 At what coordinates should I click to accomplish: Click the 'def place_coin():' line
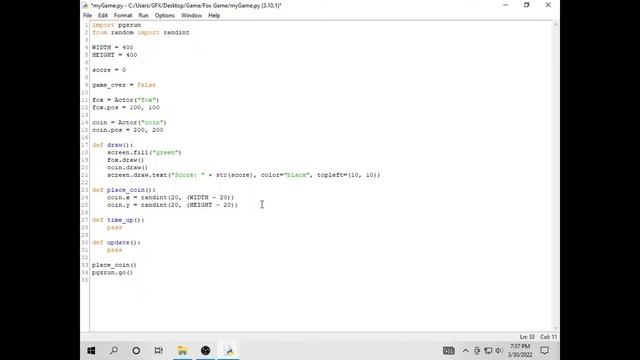[x=124, y=190]
